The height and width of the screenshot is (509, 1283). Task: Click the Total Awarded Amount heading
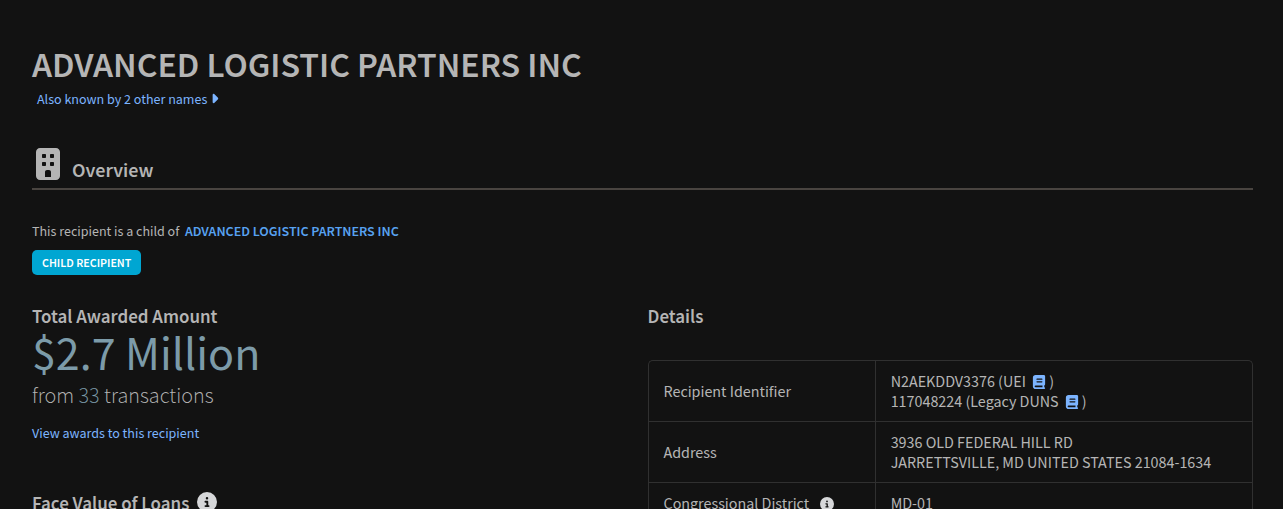pos(125,317)
